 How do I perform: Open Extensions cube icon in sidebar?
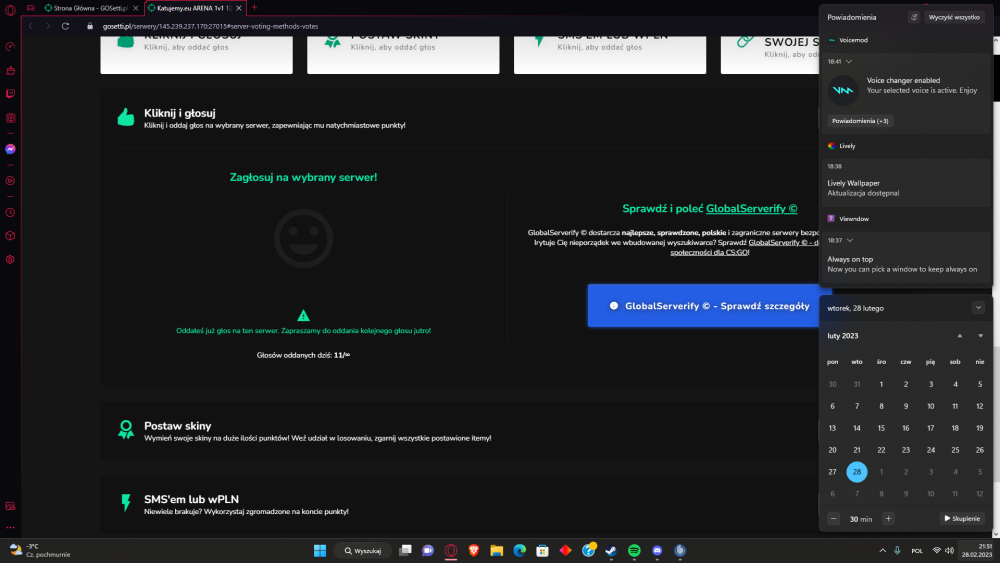click(x=10, y=236)
